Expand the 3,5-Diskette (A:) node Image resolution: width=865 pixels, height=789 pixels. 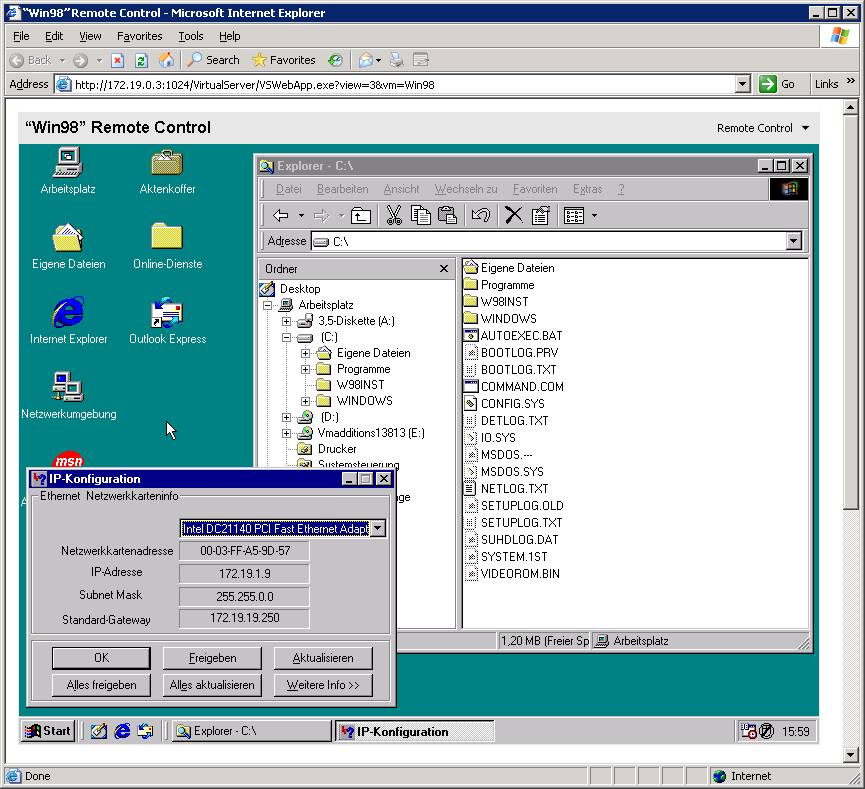(286, 321)
